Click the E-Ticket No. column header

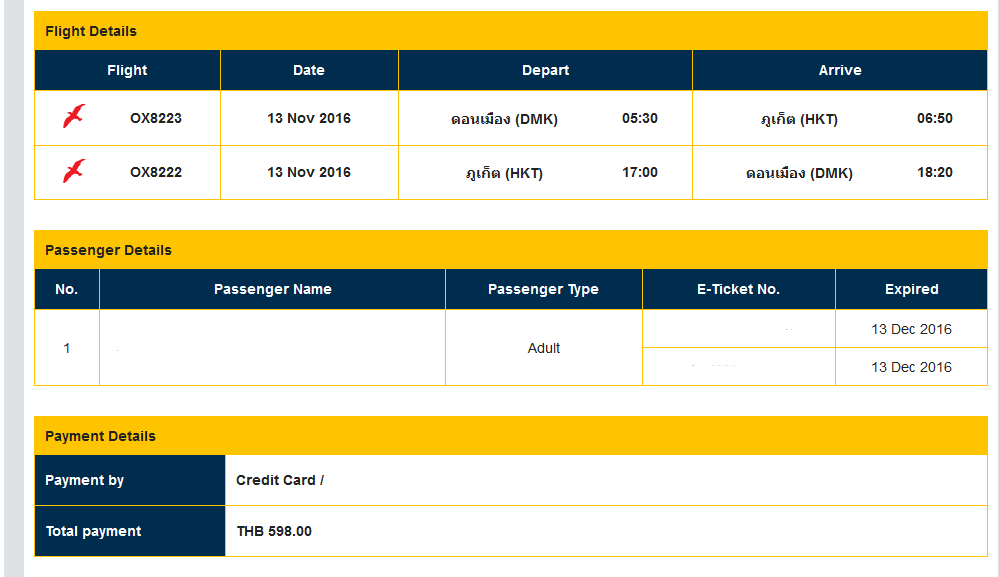coord(738,289)
